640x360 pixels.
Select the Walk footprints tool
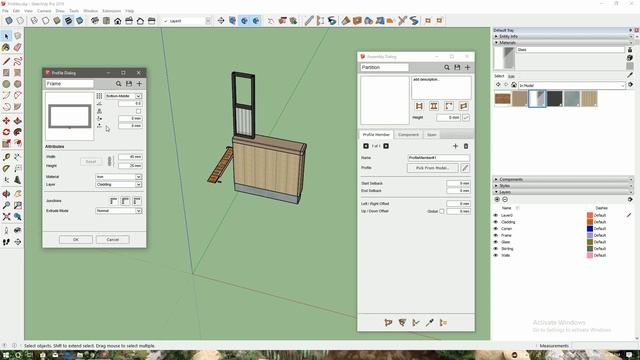pyautogui.click(x=6, y=242)
